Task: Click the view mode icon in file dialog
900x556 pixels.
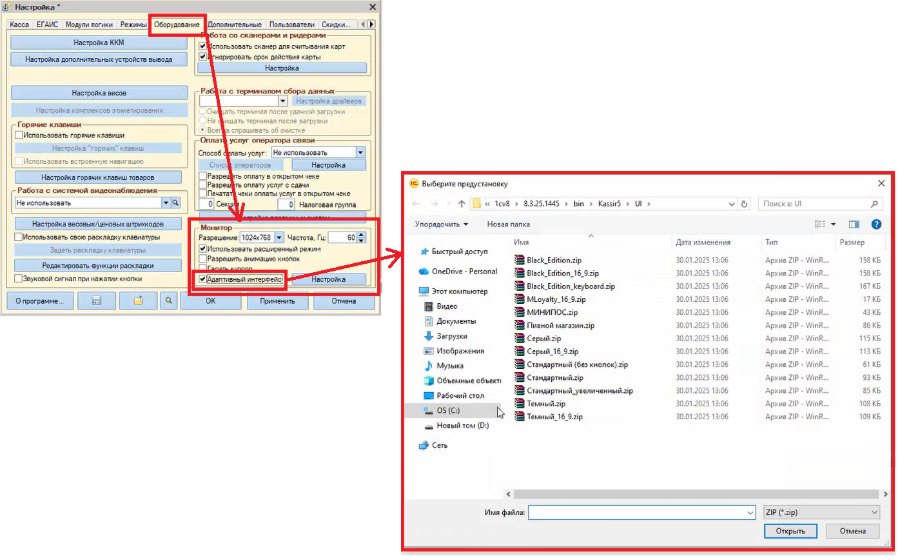Action: click(x=820, y=224)
